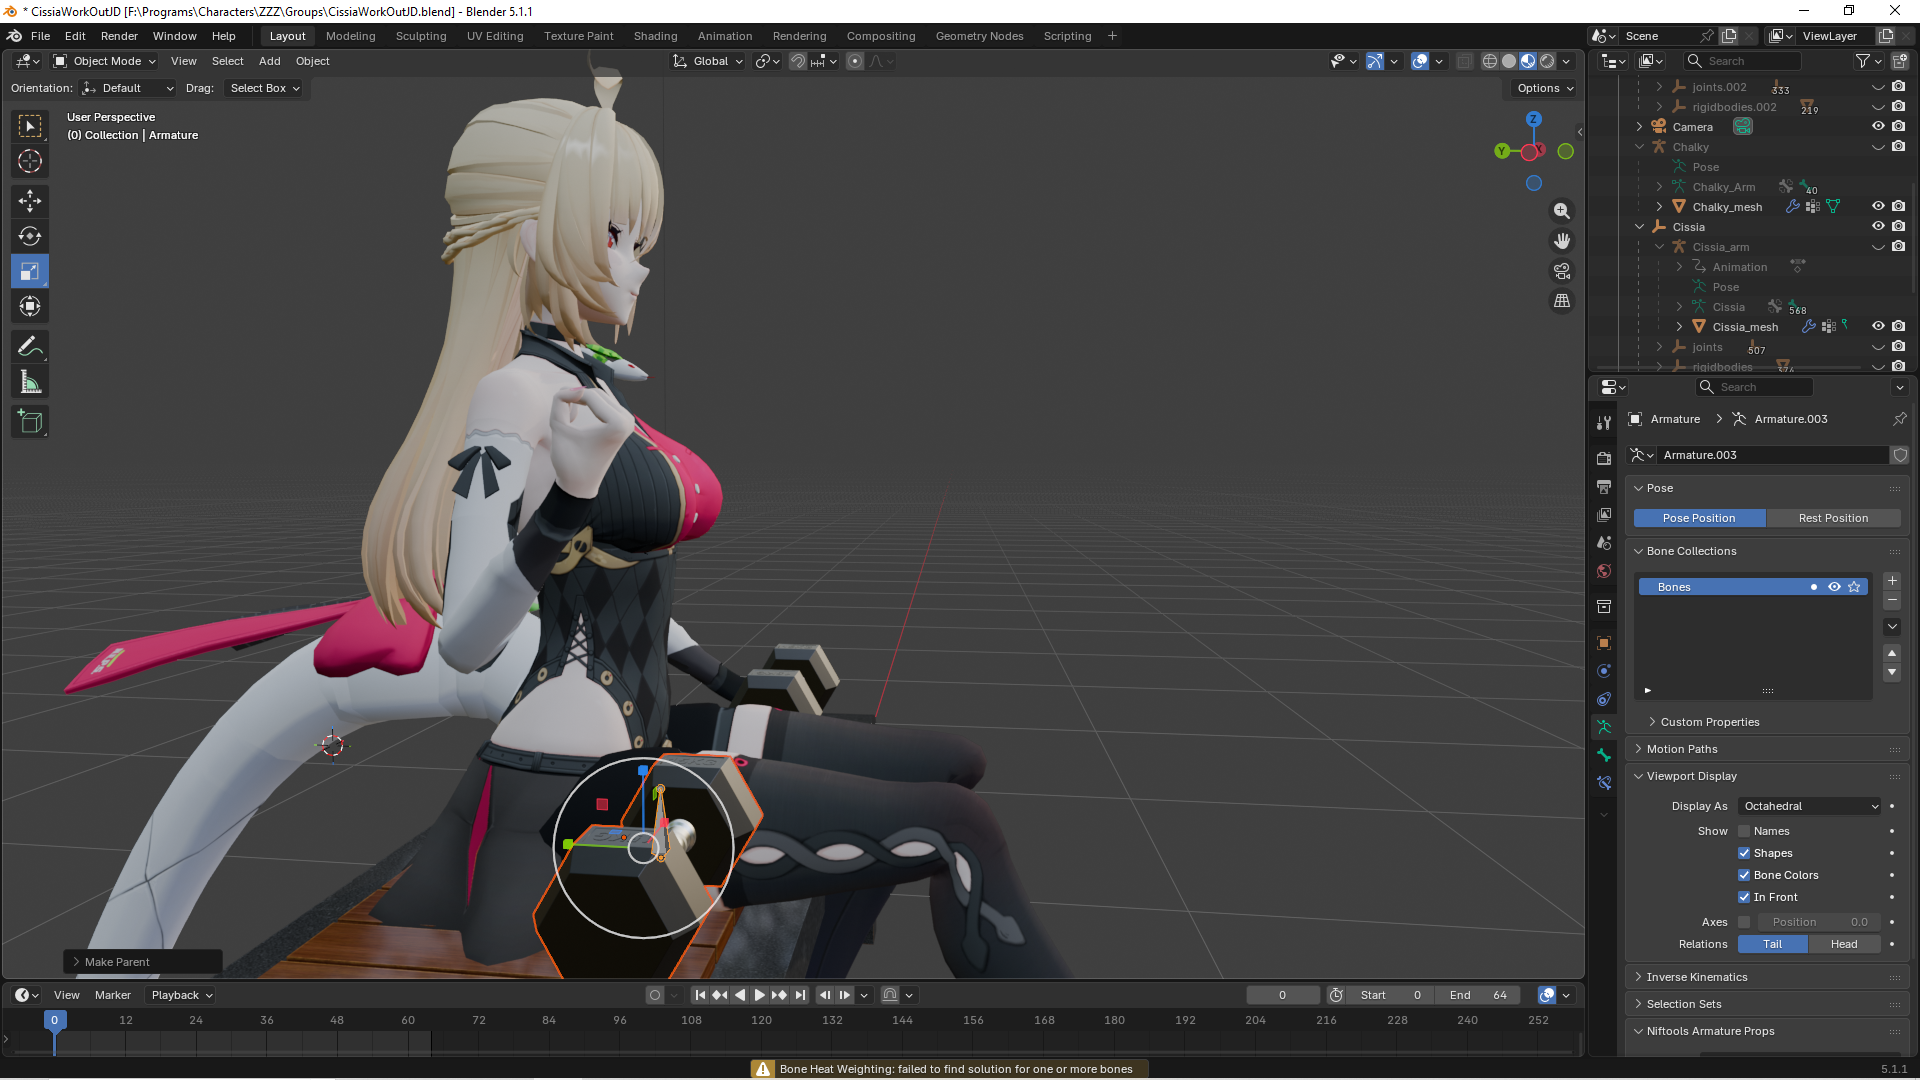
Task: Enable the Names checkbox
Action: pyautogui.click(x=1744, y=831)
